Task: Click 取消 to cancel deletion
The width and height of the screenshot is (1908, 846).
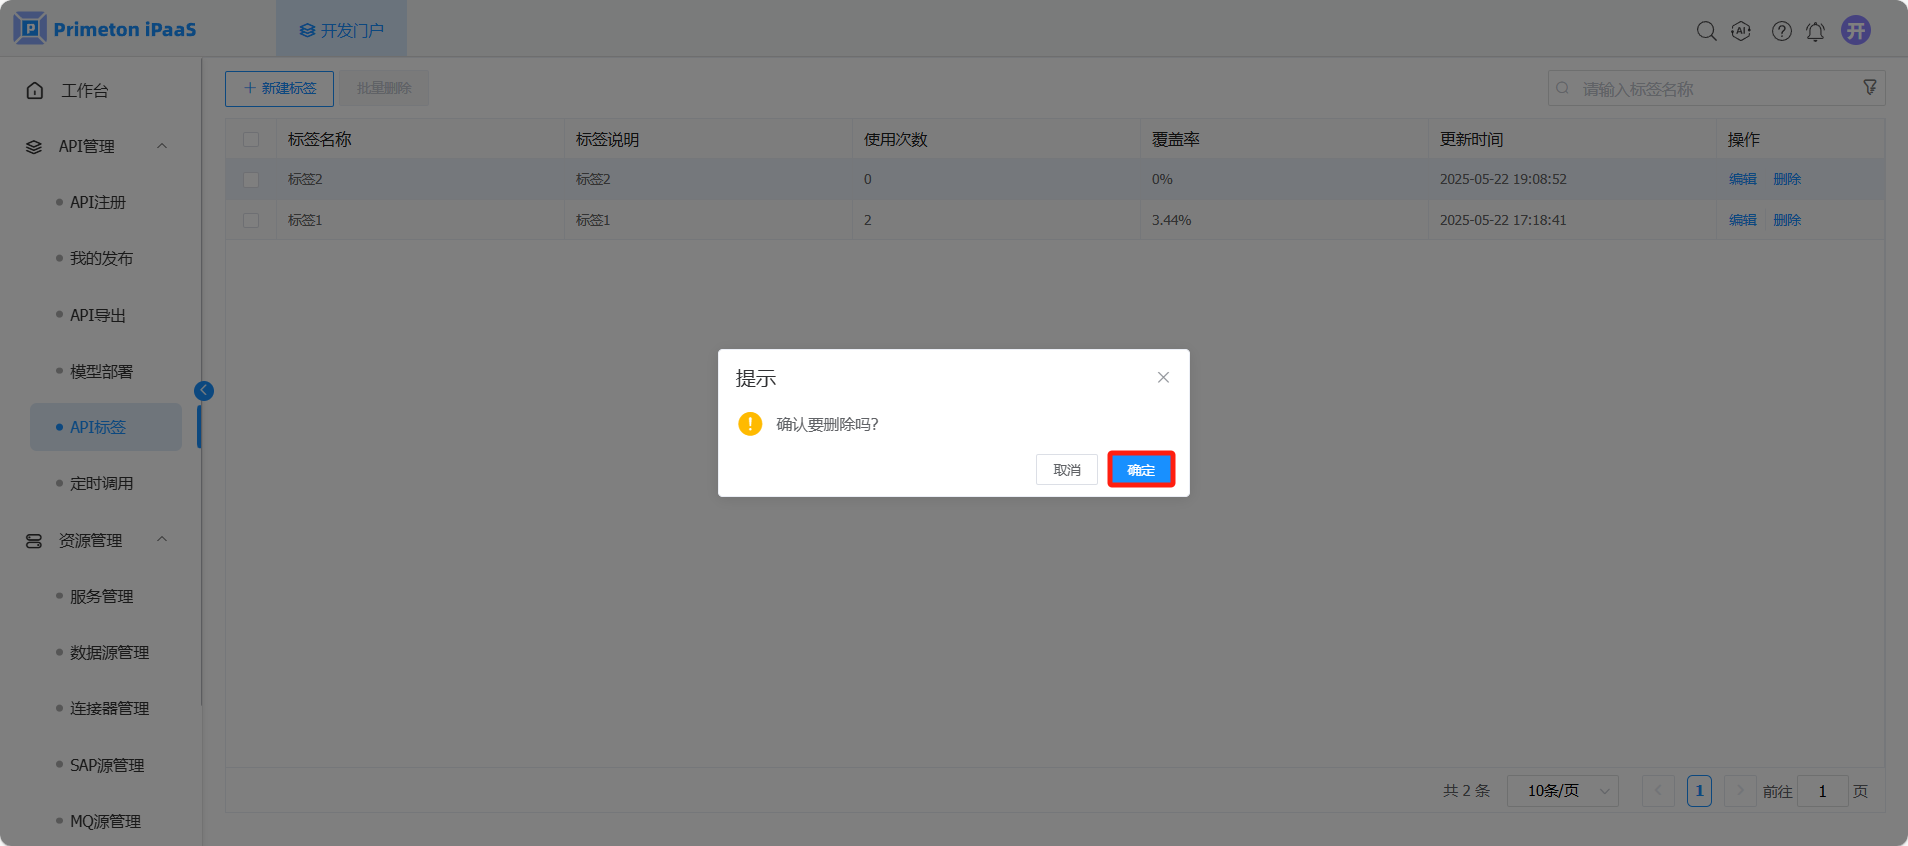Action: 1066,470
